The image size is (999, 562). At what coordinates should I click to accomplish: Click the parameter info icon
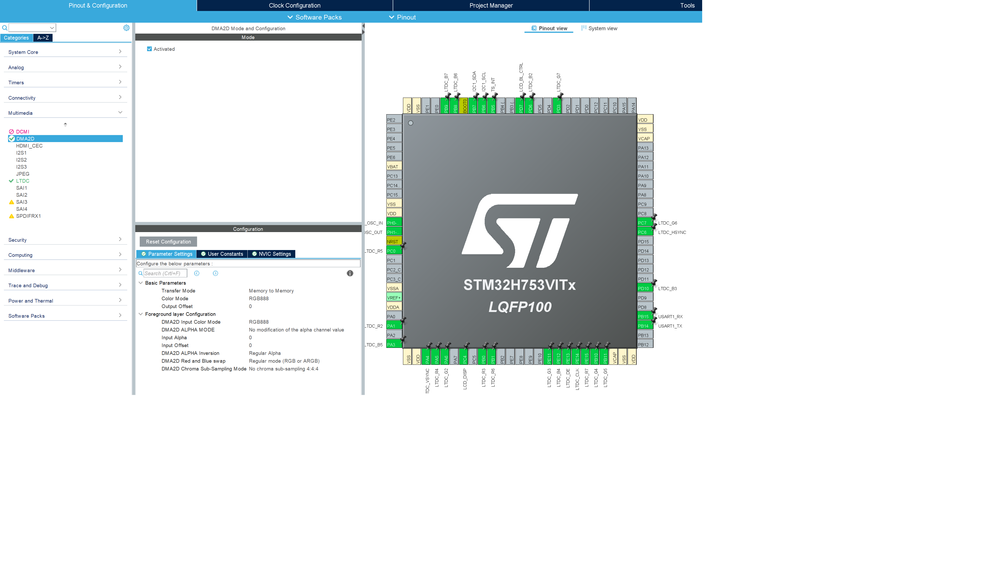click(x=350, y=273)
